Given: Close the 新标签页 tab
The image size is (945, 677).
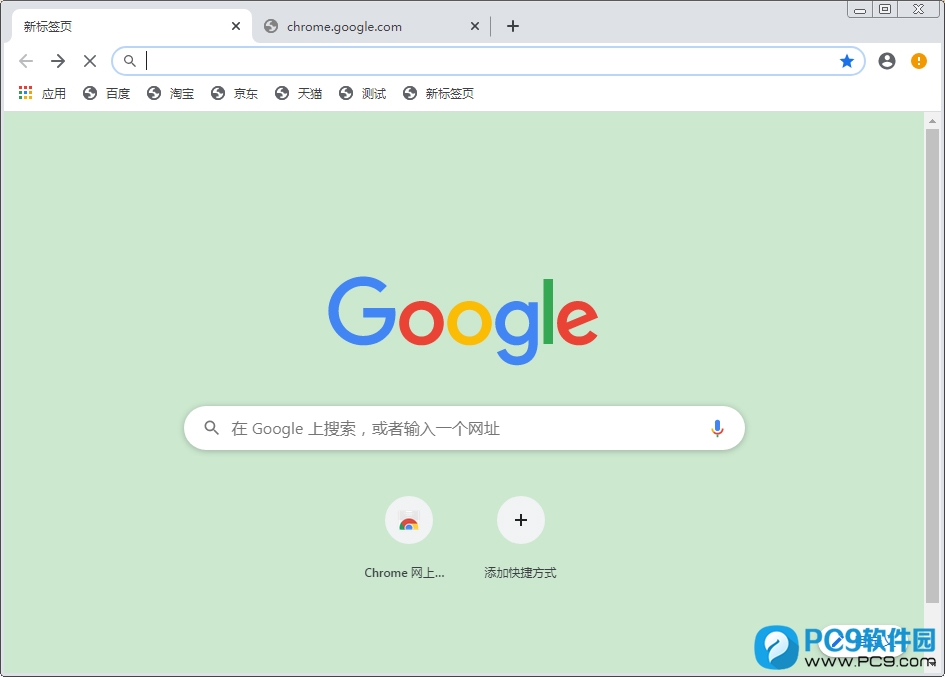Looking at the screenshot, I should [x=236, y=26].
